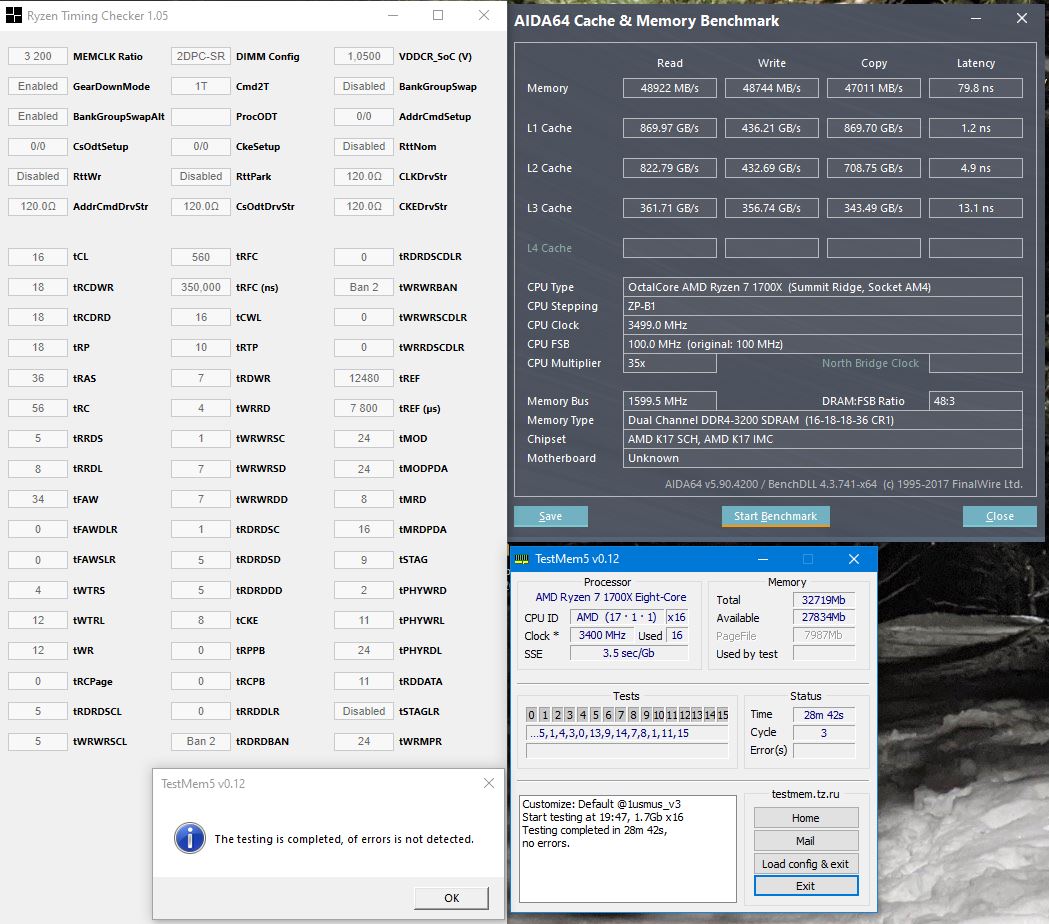
Task: Click test number 15 box in TestMem5
Action: click(x=723, y=715)
